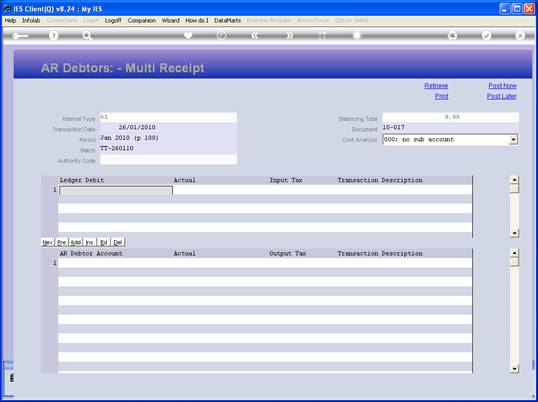Image resolution: width=538 pixels, height=402 pixels.
Task: Click the heart favorites icon
Action: click(188, 35)
